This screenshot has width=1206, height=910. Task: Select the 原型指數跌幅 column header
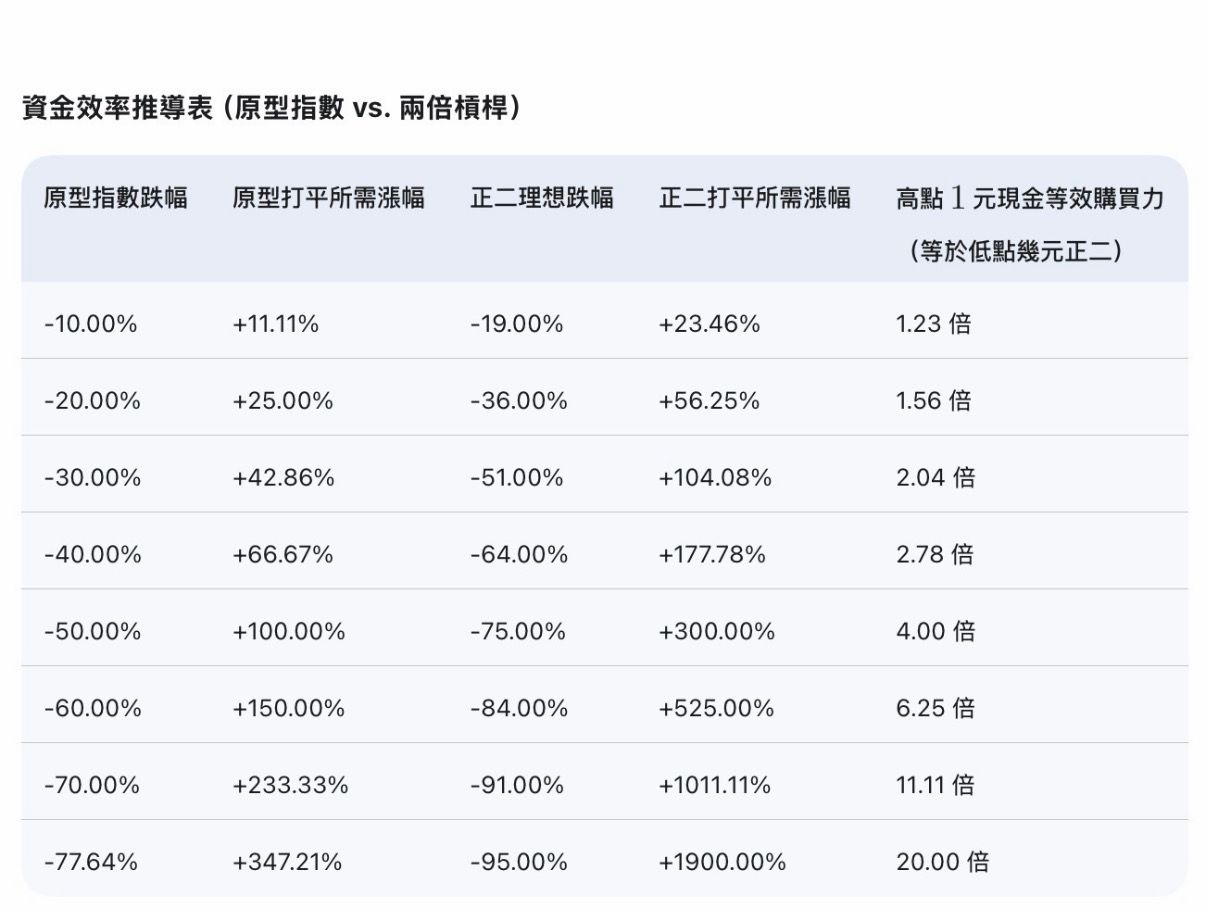coord(116,198)
